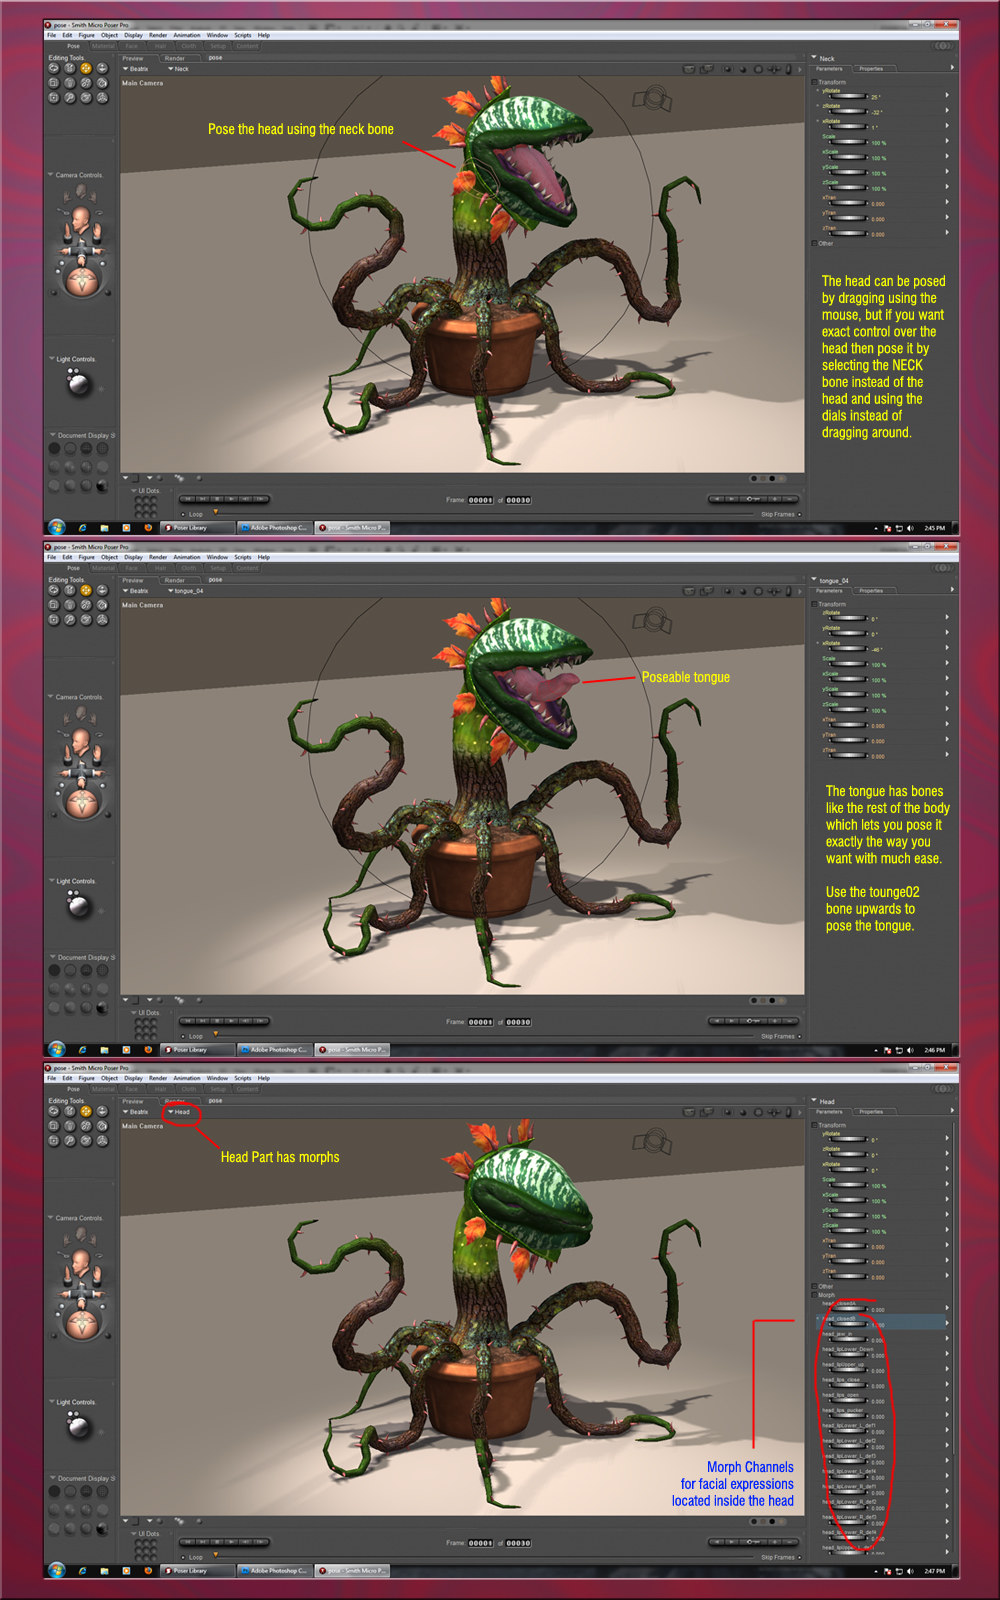Click the face camera head icon in Neck window
1000x1600 pixels.
(80, 218)
